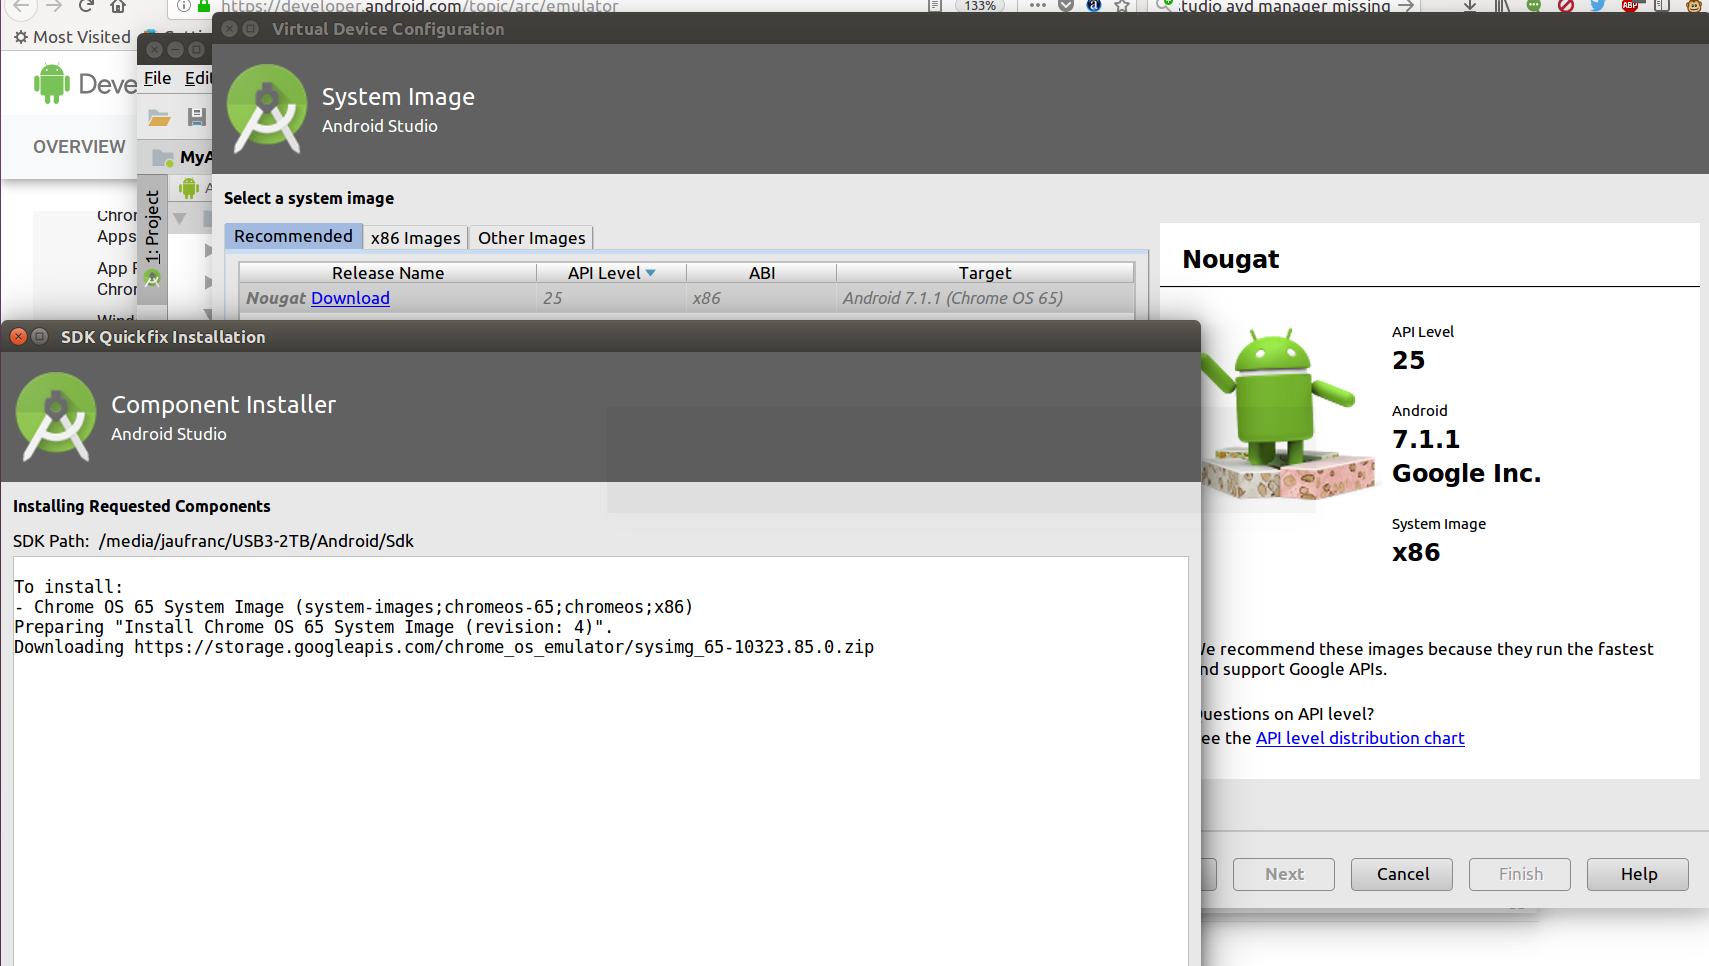Save the page with the Pocket icon
Image resolution: width=1709 pixels, height=966 pixels.
point(1066,6)
